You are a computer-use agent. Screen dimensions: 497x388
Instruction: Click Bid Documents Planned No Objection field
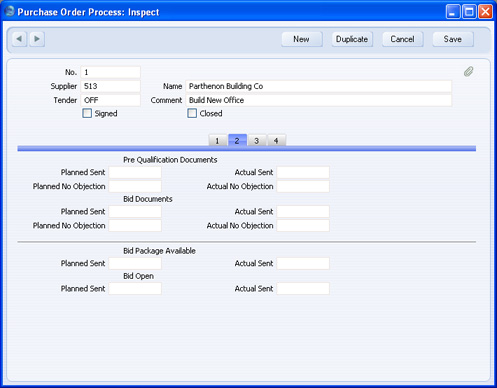(135, 226)
